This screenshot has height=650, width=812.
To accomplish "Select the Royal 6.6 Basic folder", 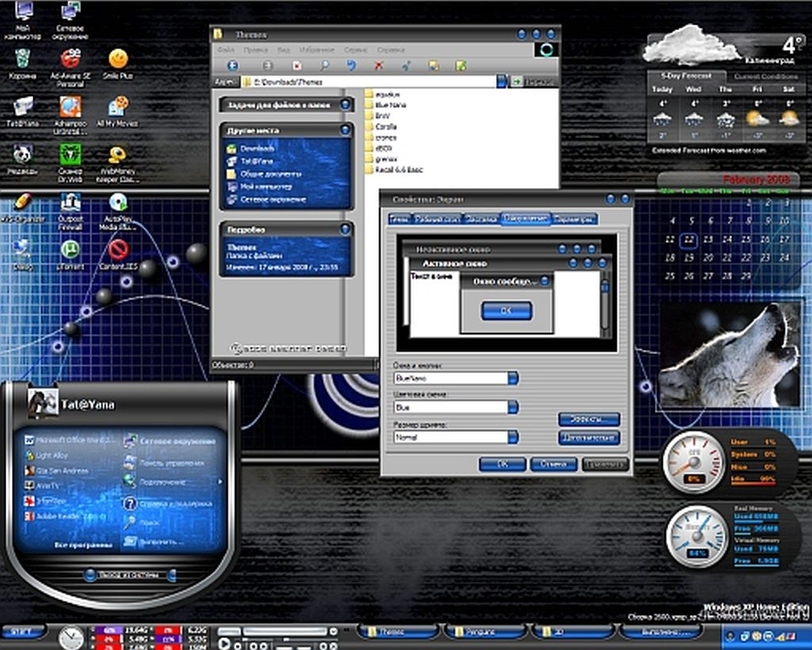I will [394, 170].
